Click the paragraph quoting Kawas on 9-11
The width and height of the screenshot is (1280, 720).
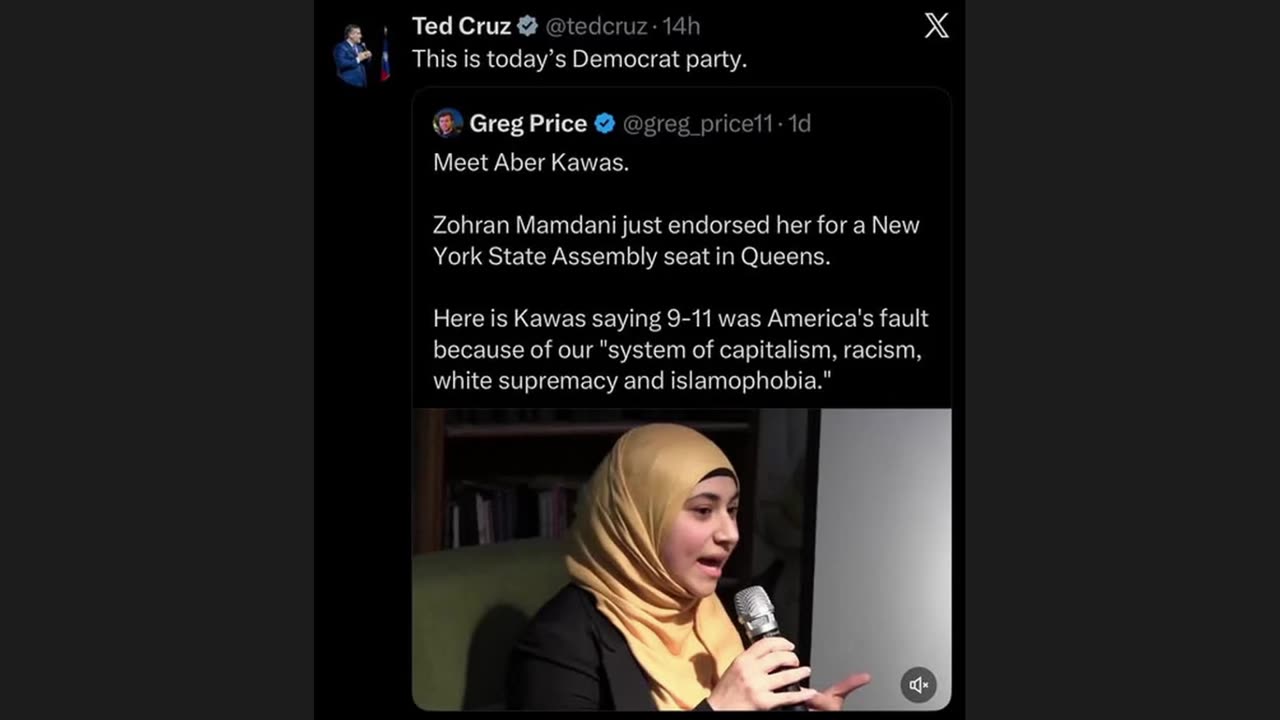point(680,349)
